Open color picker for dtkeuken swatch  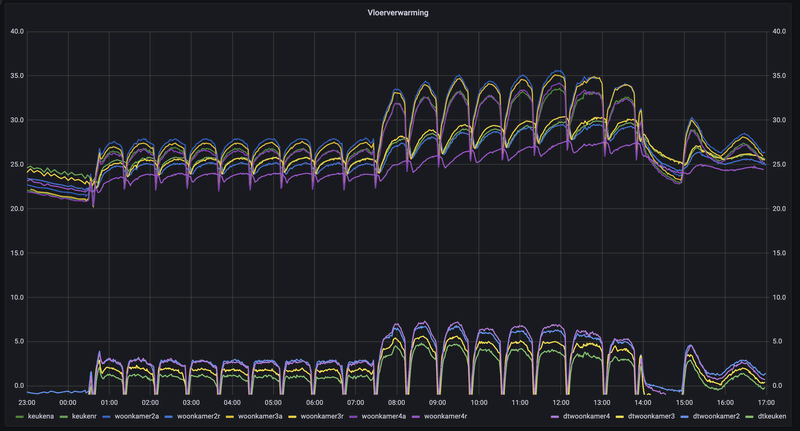tap(750, 417)
